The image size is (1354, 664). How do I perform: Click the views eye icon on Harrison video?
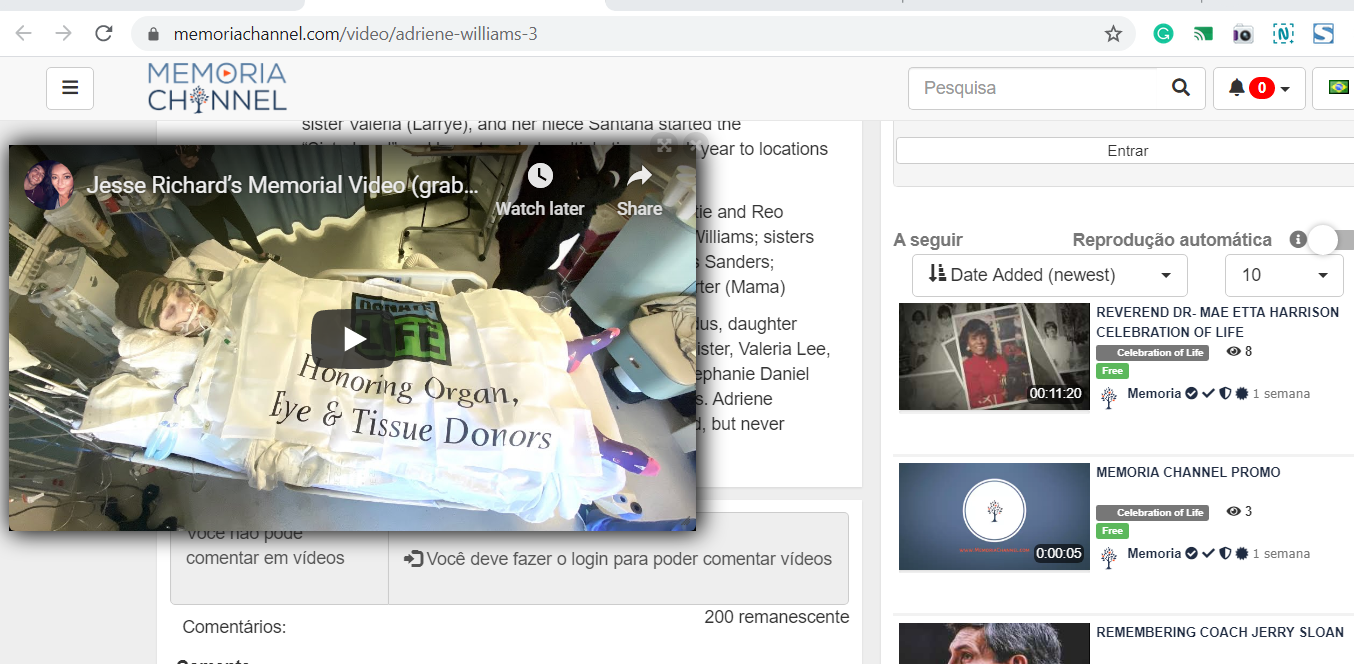(1233, 352)
